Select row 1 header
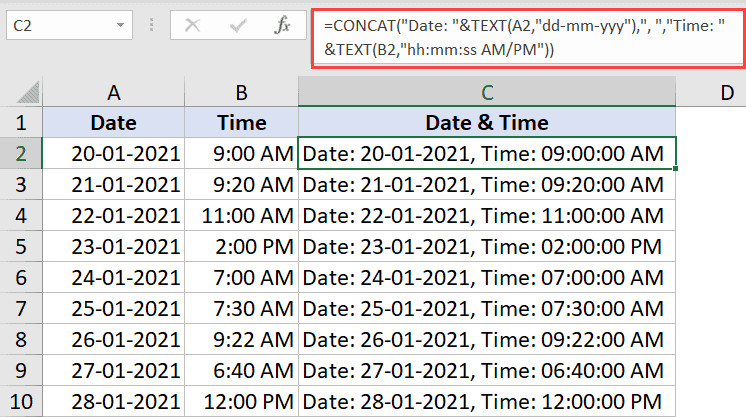Screen dimensions: 746x417 point(22,123)
